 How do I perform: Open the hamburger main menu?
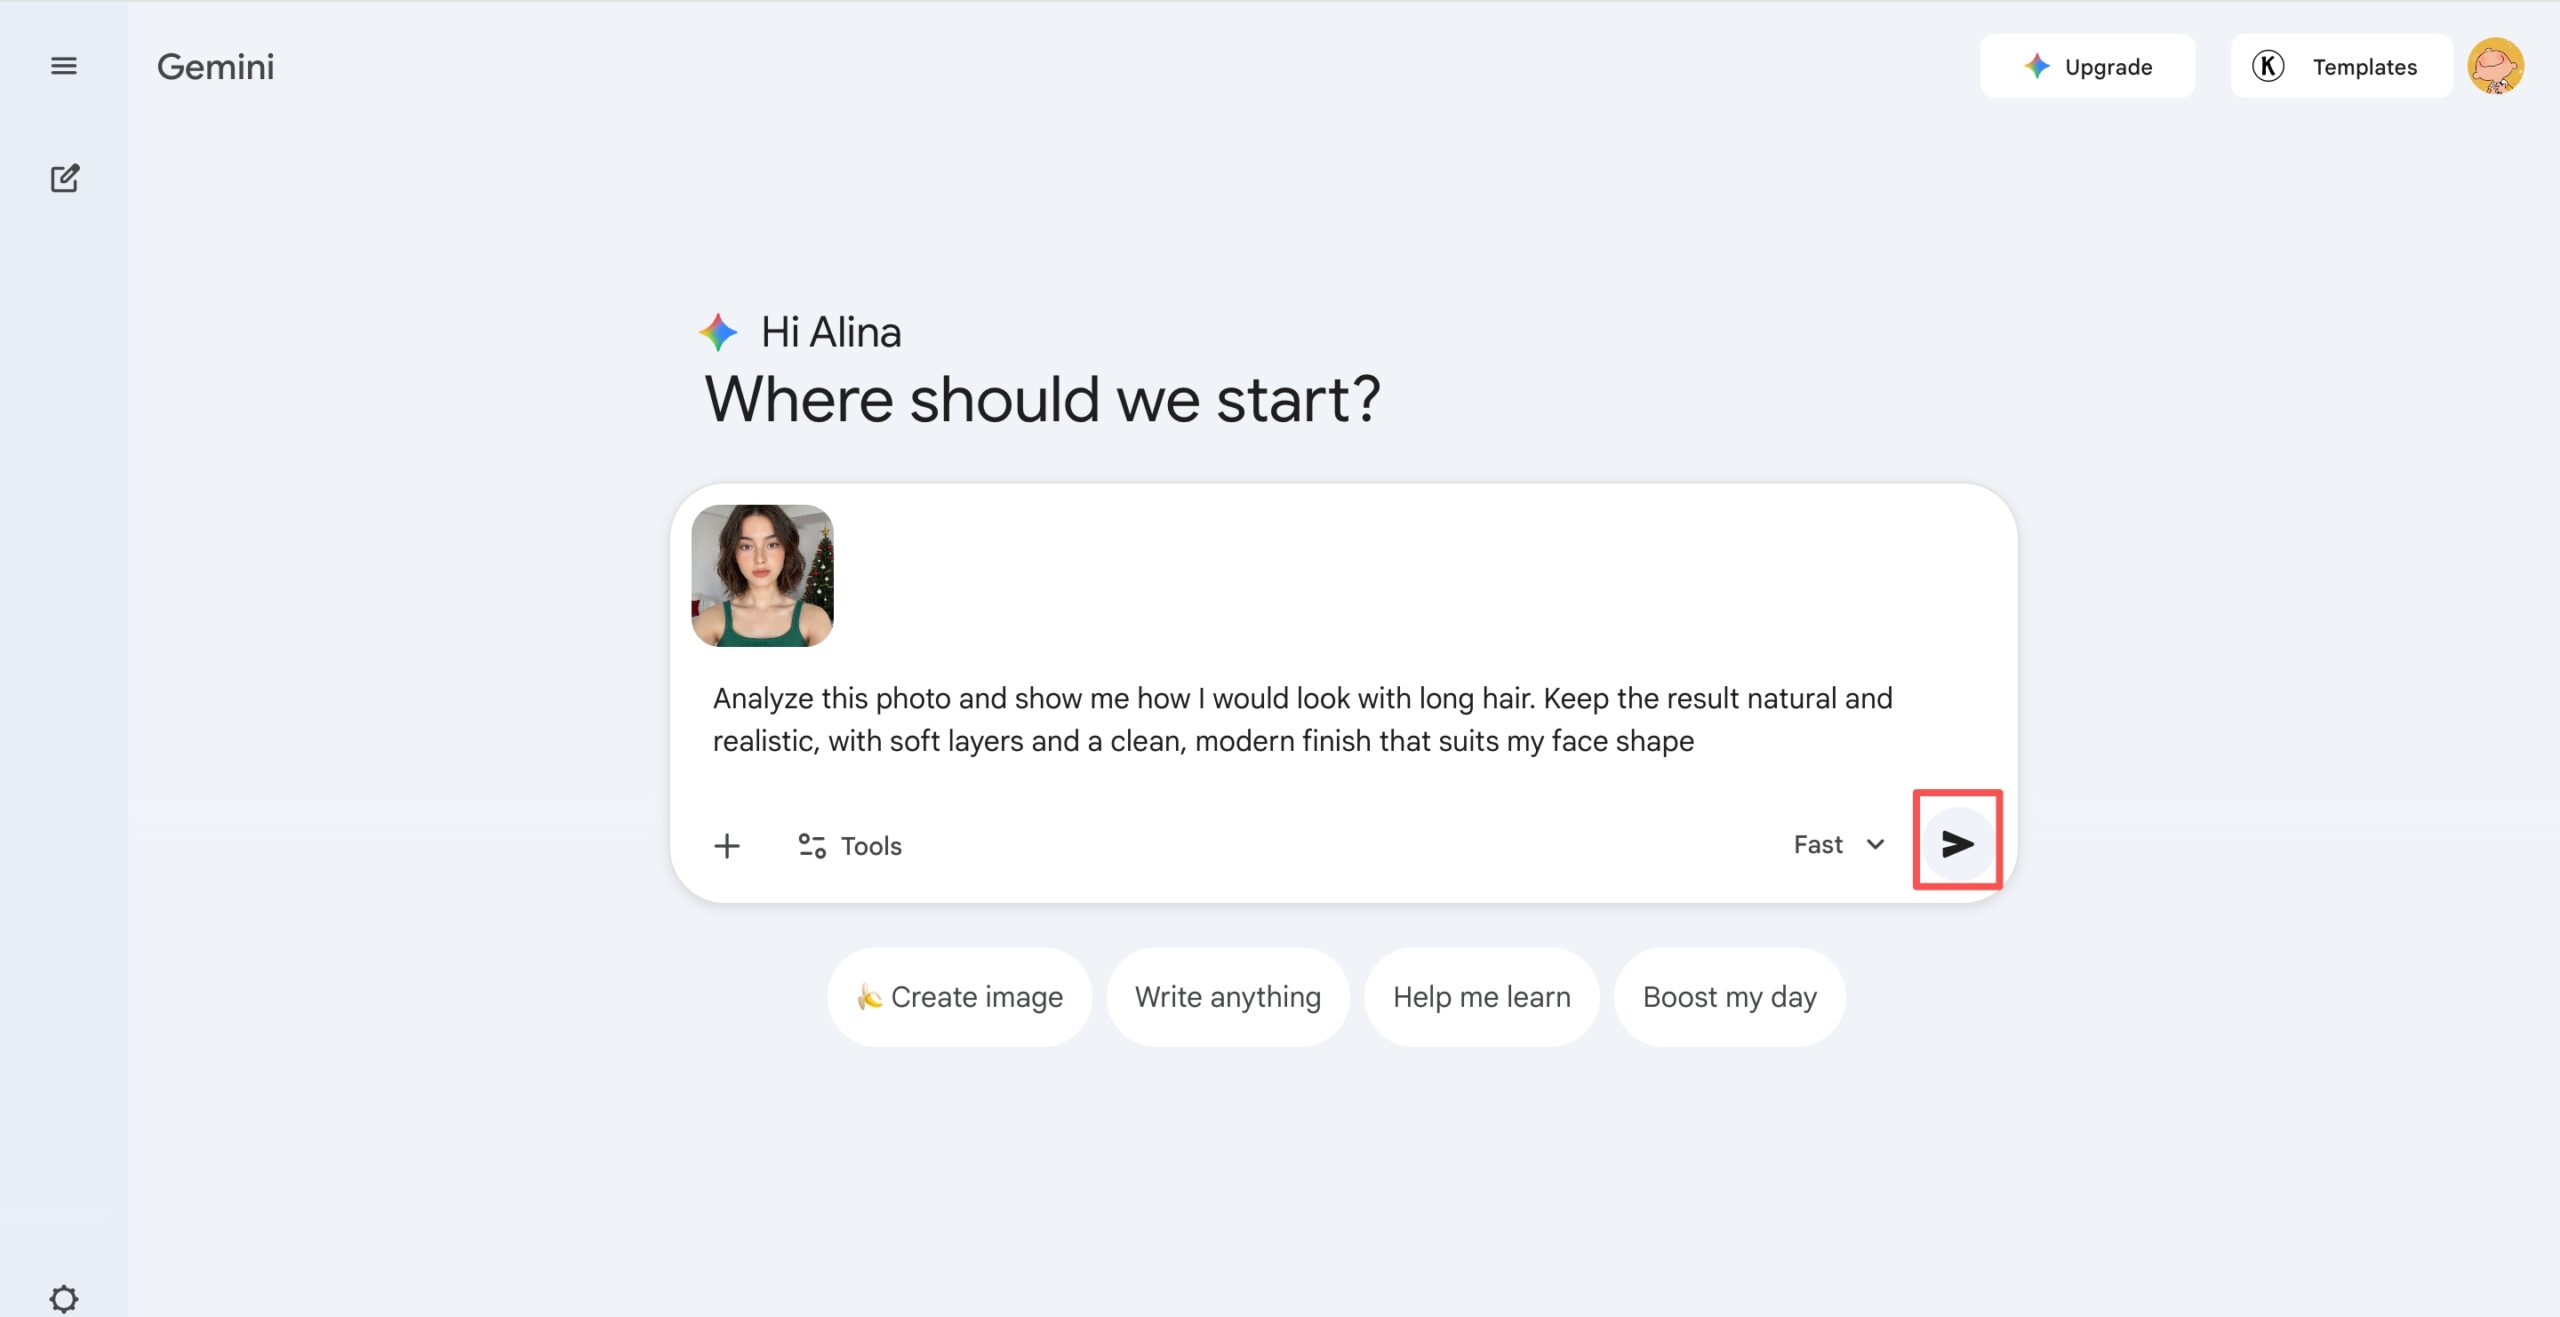(x=64, y=66)
